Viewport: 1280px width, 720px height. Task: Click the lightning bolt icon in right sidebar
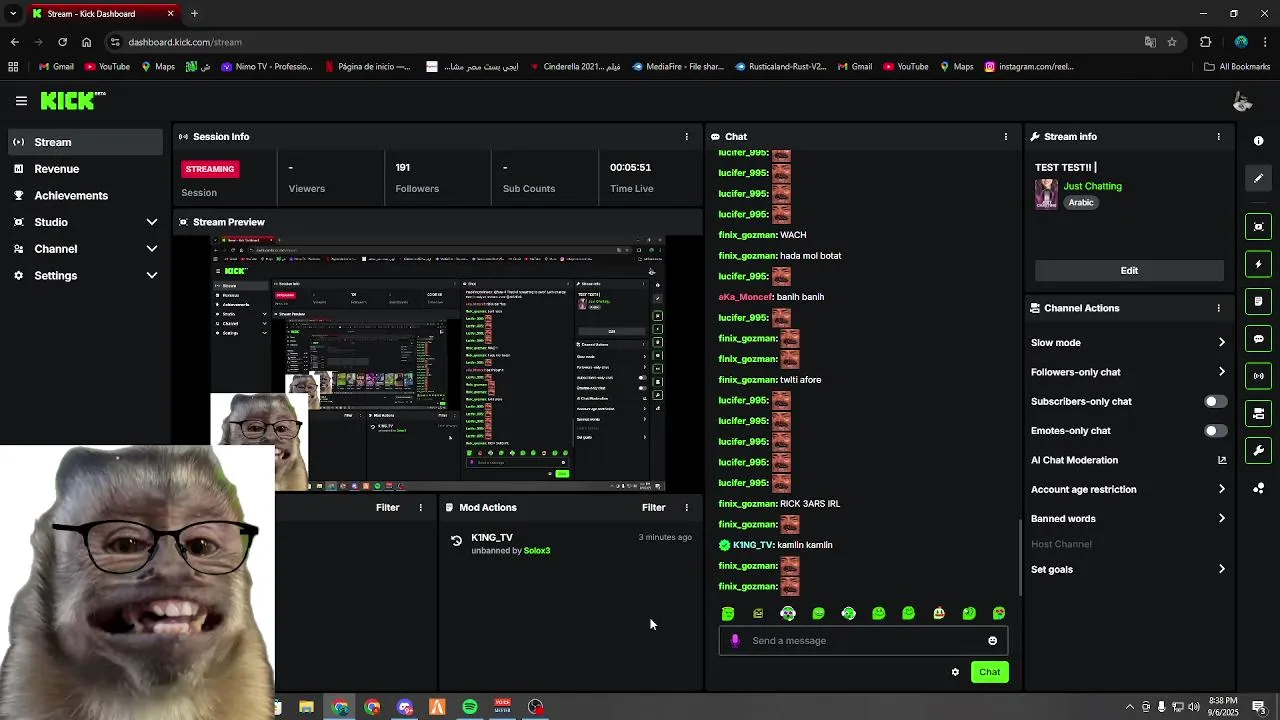[1258, 264]
